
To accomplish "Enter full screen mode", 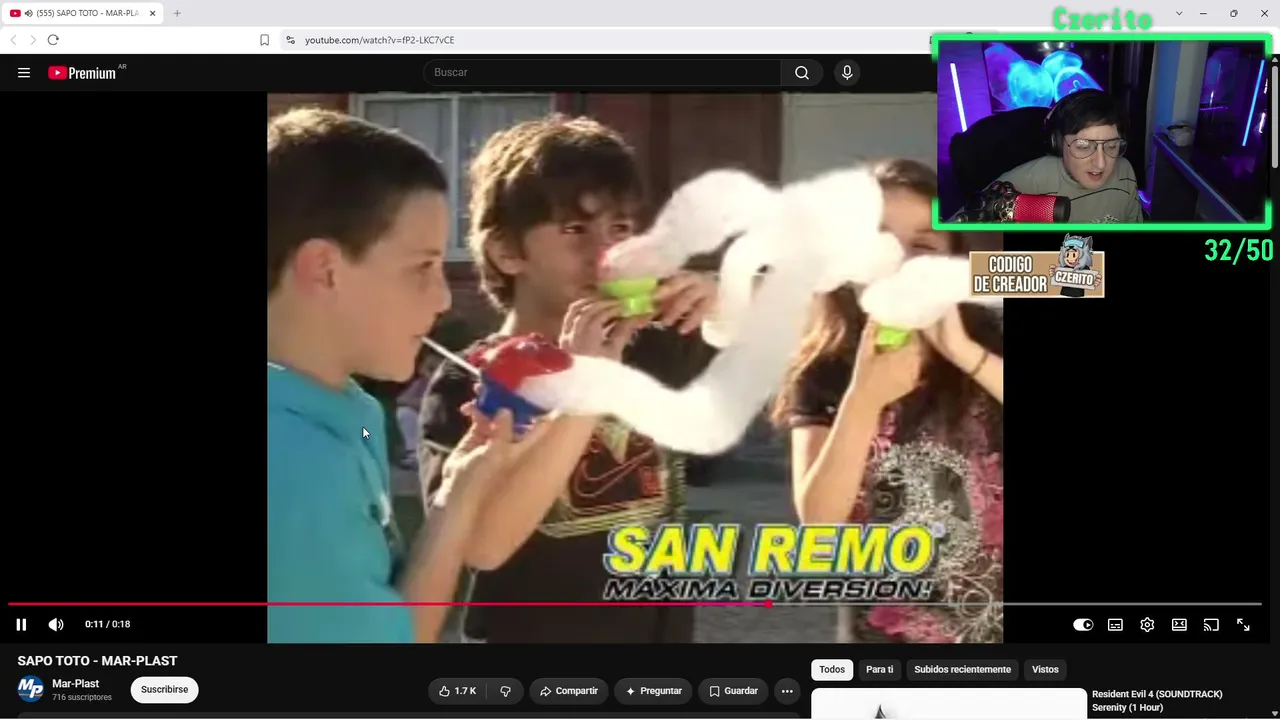I will [1243, 624].
